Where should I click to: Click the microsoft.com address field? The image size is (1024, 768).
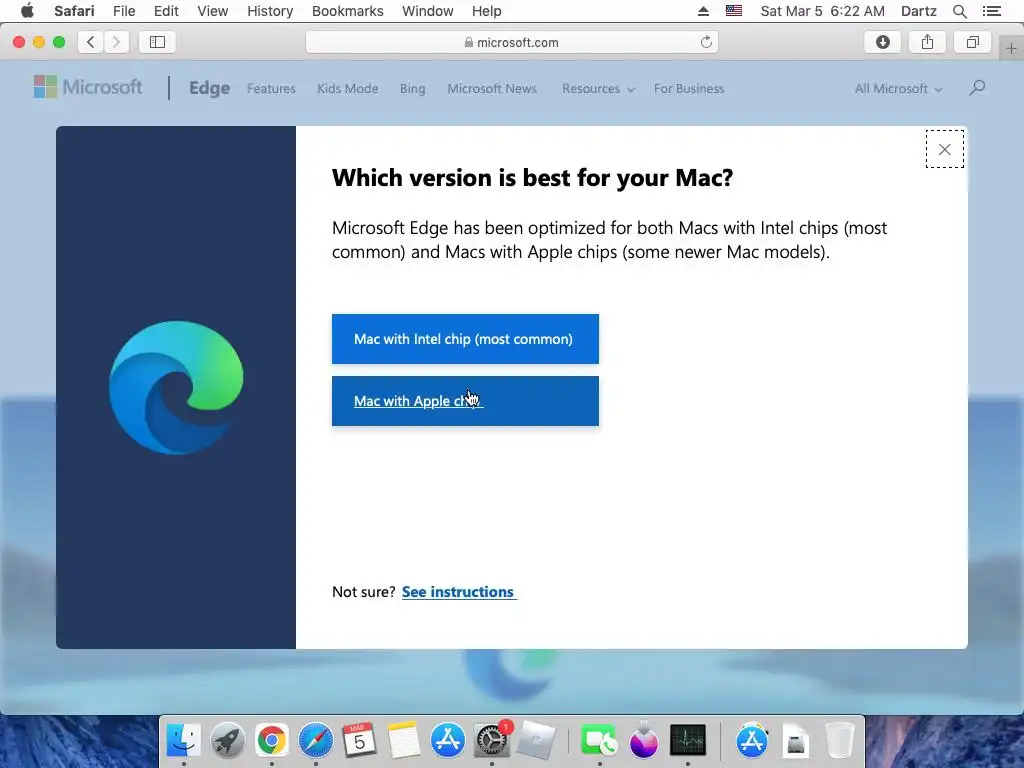(512, 42)
